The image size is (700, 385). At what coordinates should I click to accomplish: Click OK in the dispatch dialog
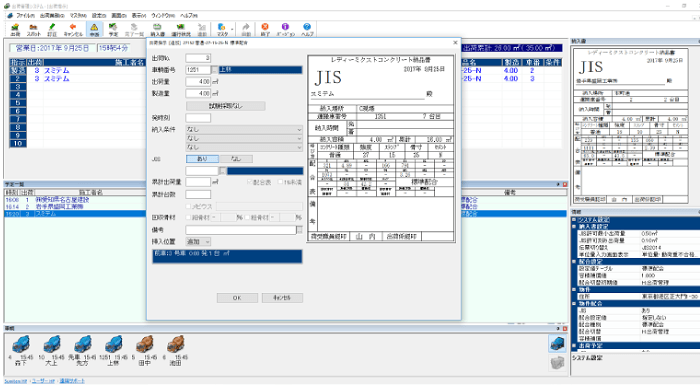pos(237,298)
